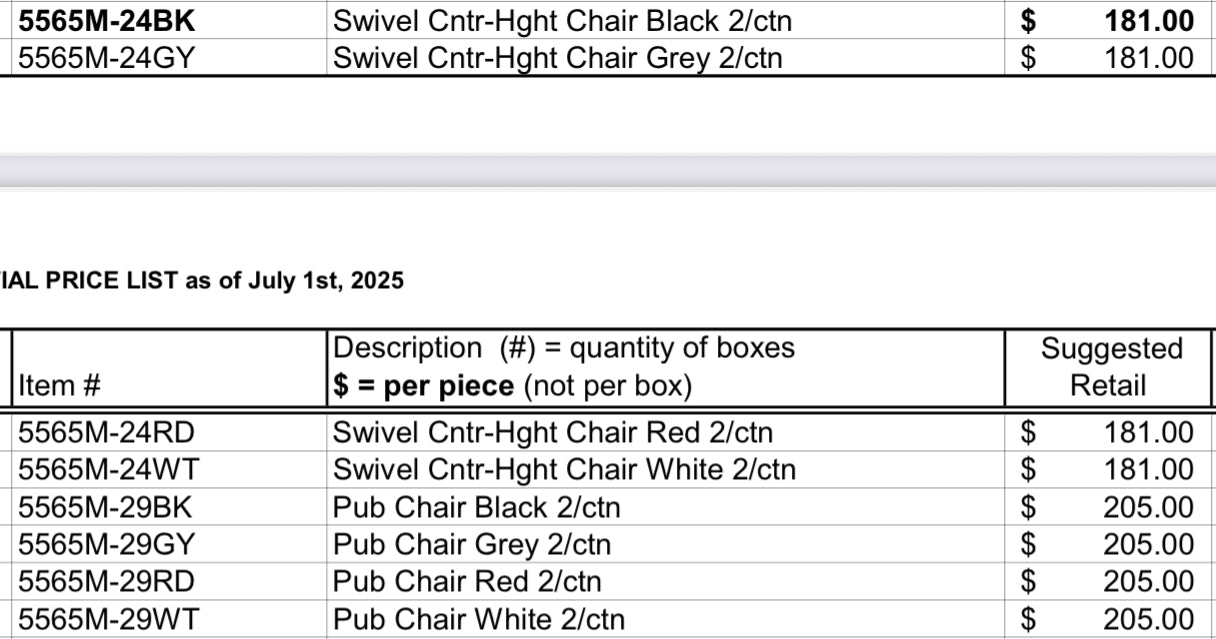Select the Pub Chair Black description

point(476,507)
